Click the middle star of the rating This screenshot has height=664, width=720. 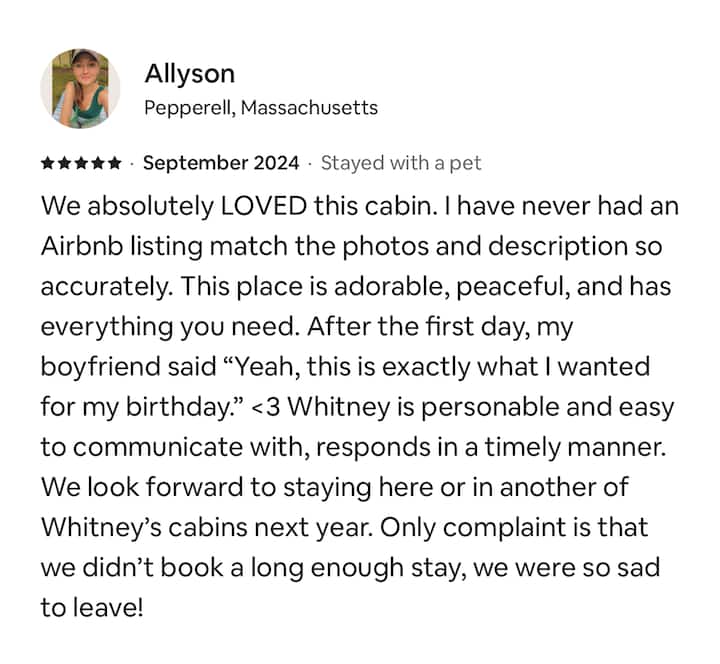[x=81, y=163]
